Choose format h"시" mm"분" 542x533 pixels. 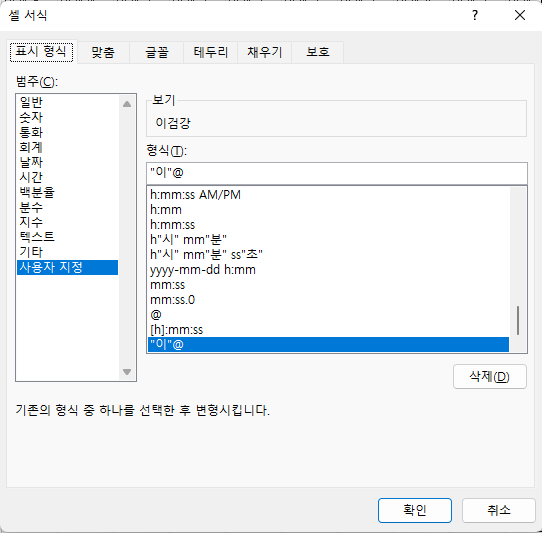328,240
